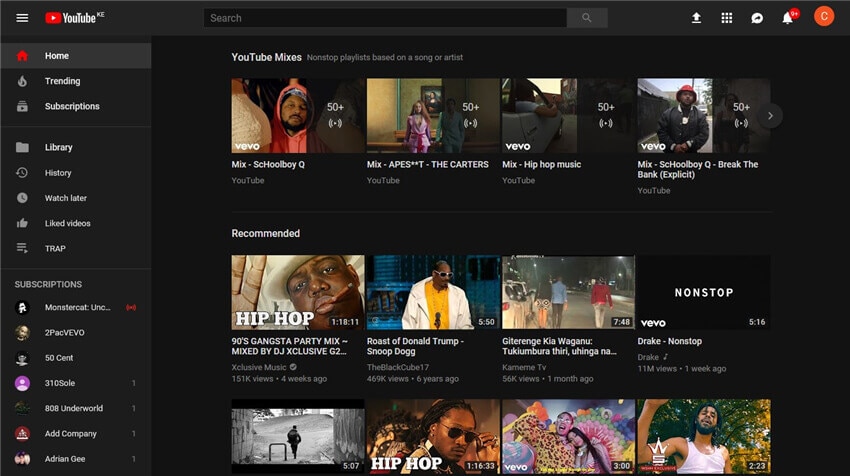Open title 'Mix - Hip hop music'
This screenshot has height=476, width=850.
[x=542, y=164]
